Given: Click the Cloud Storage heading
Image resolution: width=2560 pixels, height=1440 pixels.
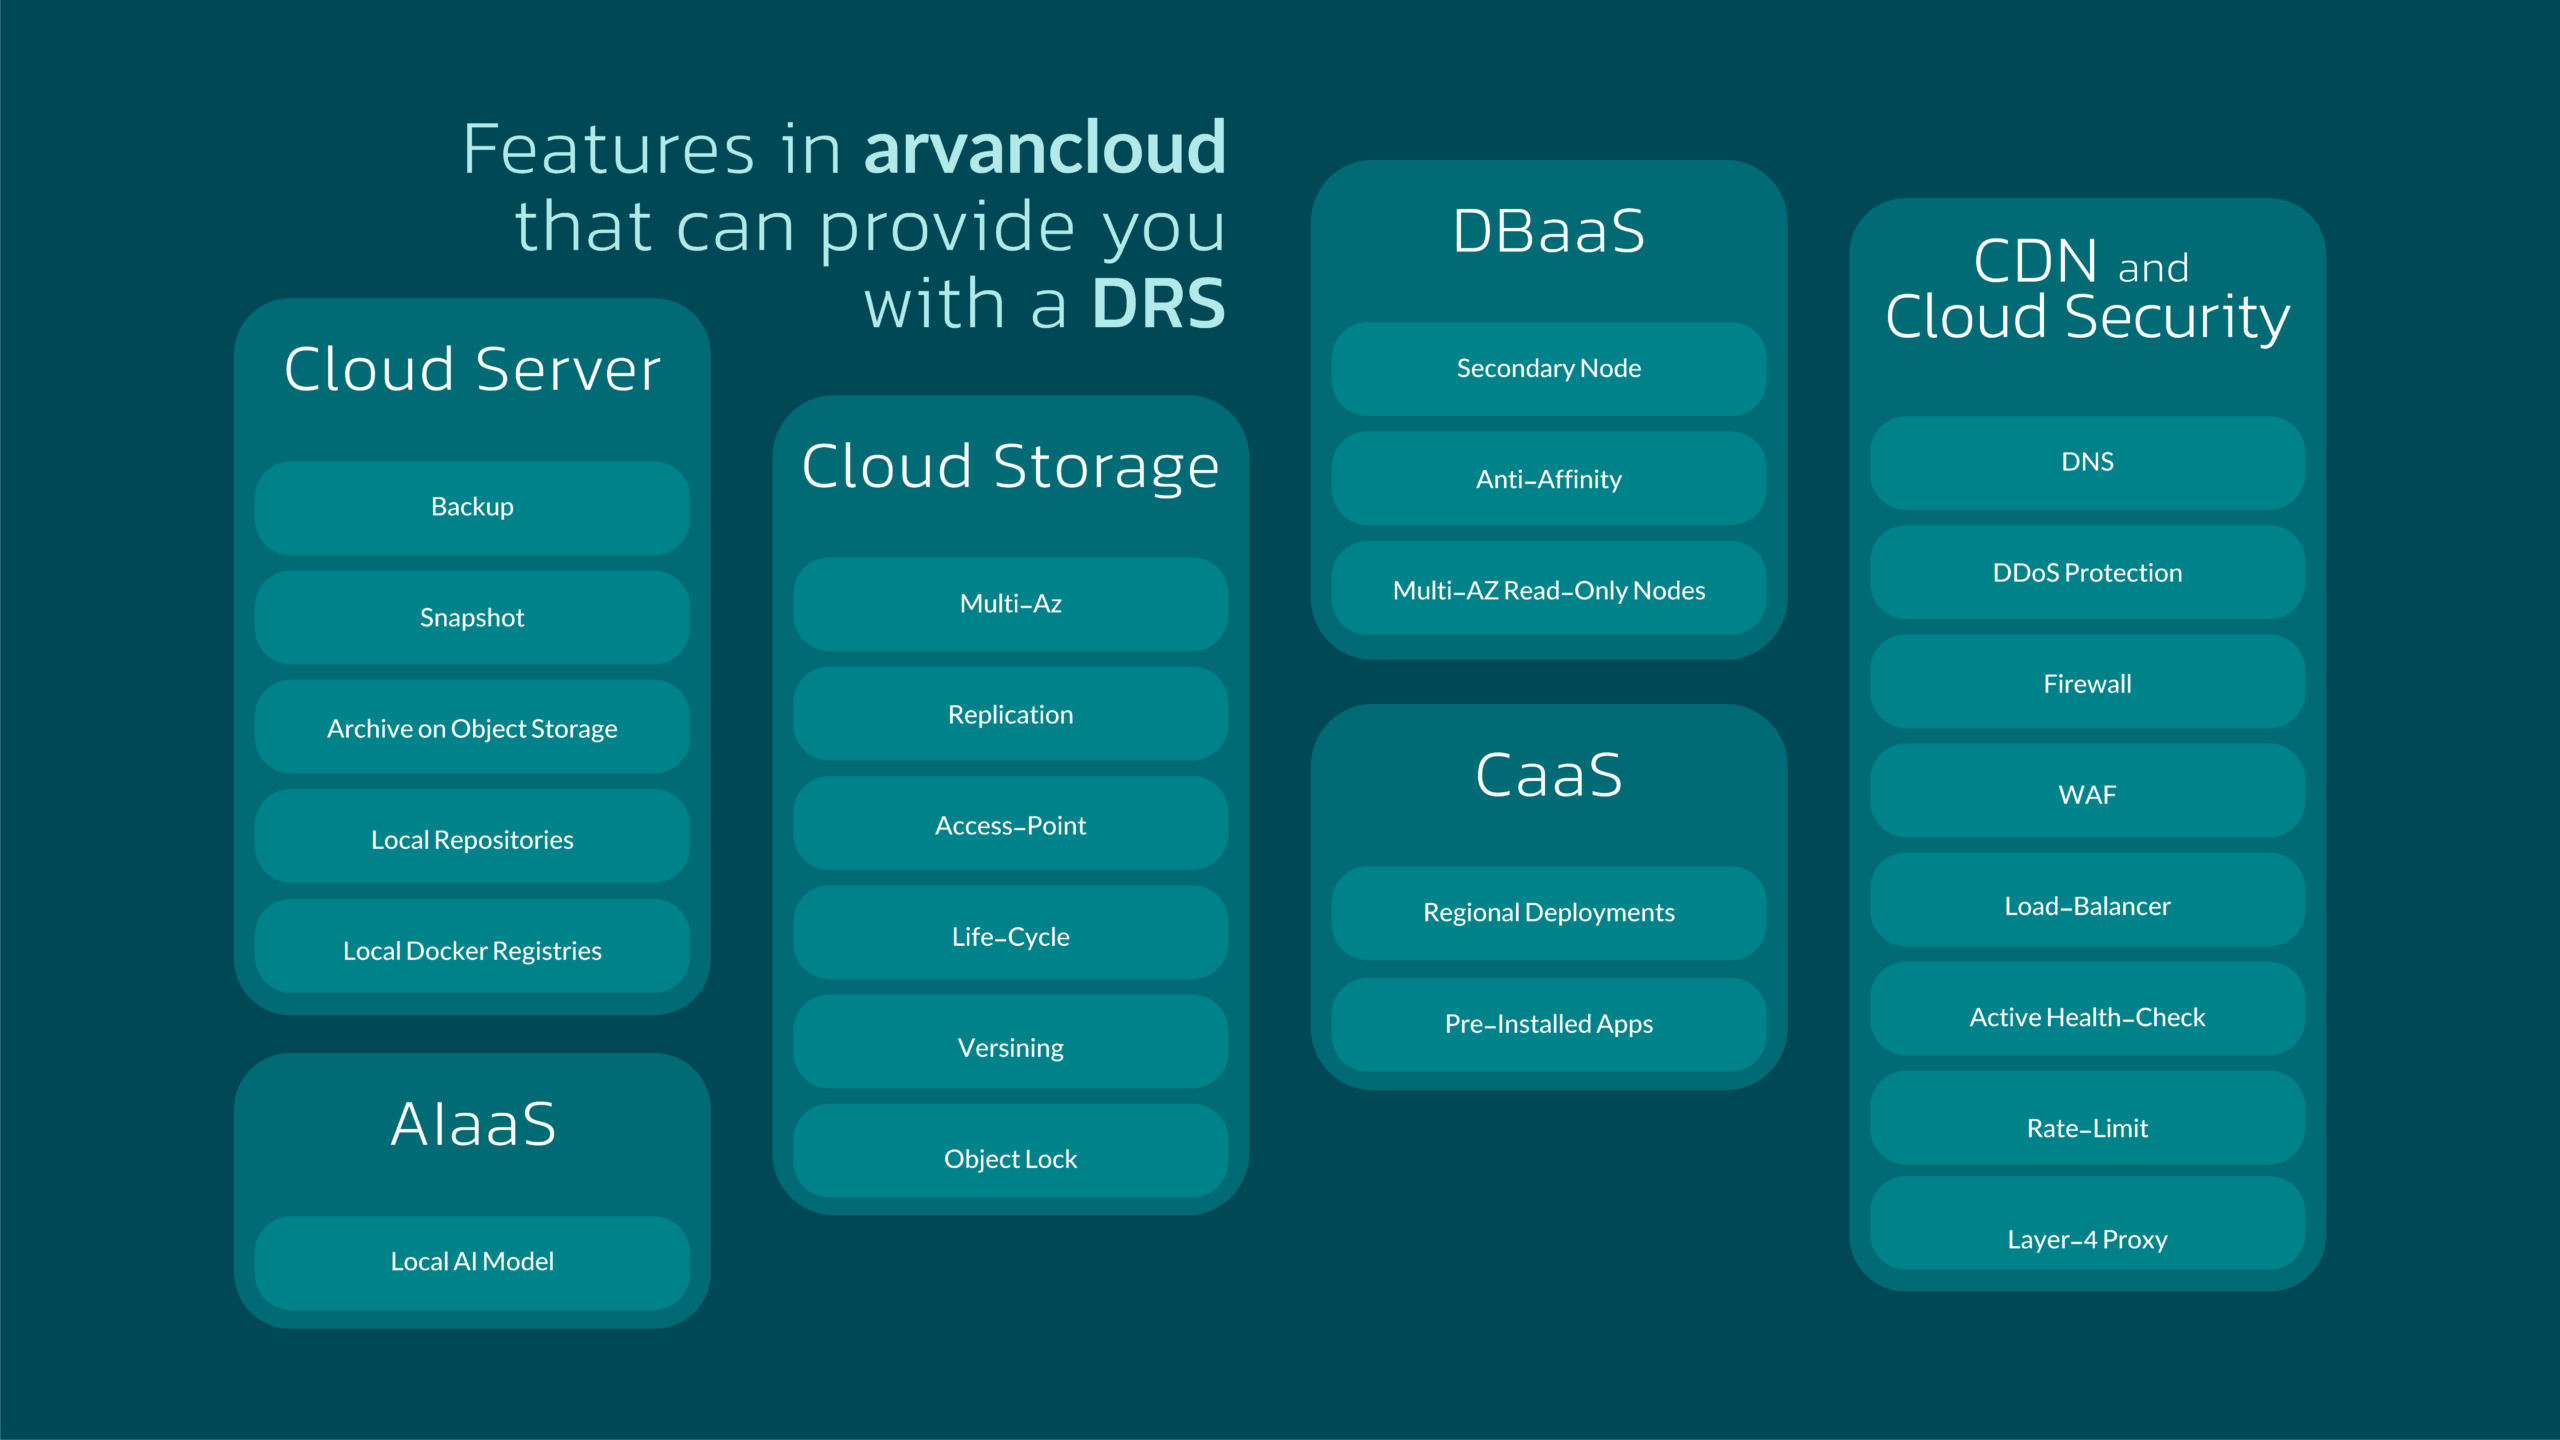Looking at the screenshot, I should tap(1010, 467).
